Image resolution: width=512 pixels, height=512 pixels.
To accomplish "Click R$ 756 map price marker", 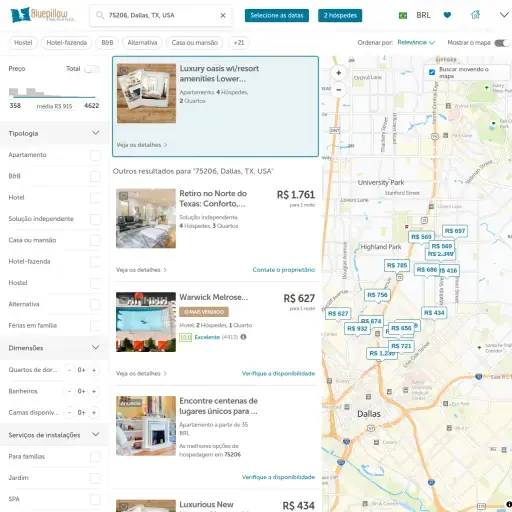I will pos(377,295).
